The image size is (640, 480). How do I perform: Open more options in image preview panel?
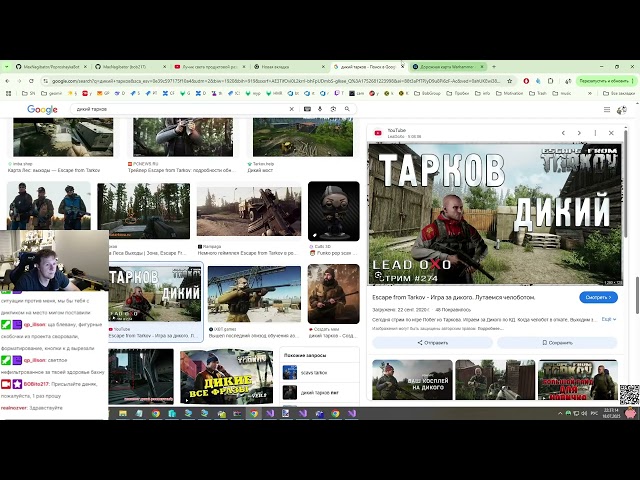[x=595, y=133]
